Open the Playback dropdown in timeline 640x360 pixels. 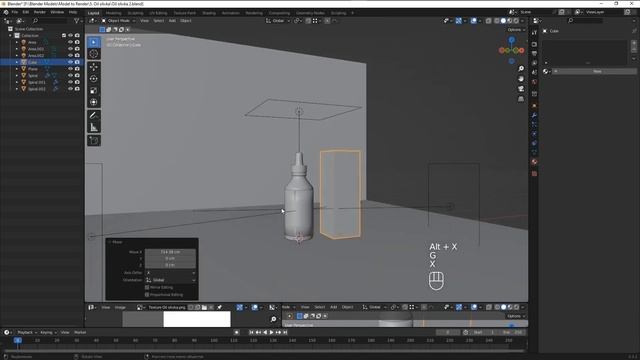(x=27, y=333)
